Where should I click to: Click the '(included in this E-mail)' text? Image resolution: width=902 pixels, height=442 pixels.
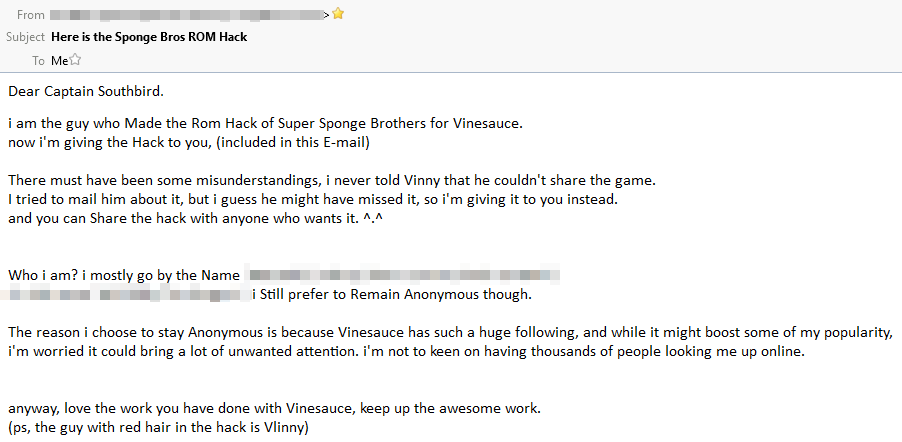(293, 142)
